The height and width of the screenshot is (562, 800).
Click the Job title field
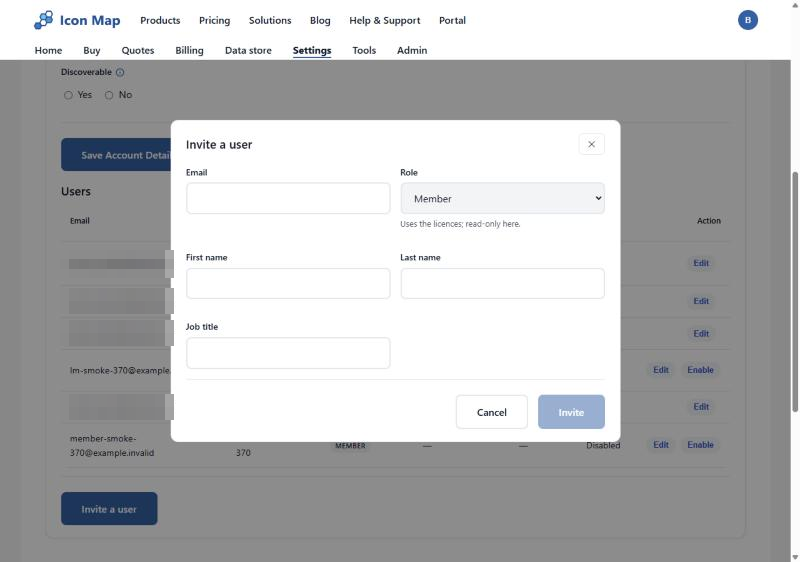pyautogui.click(x=288, y=353)
